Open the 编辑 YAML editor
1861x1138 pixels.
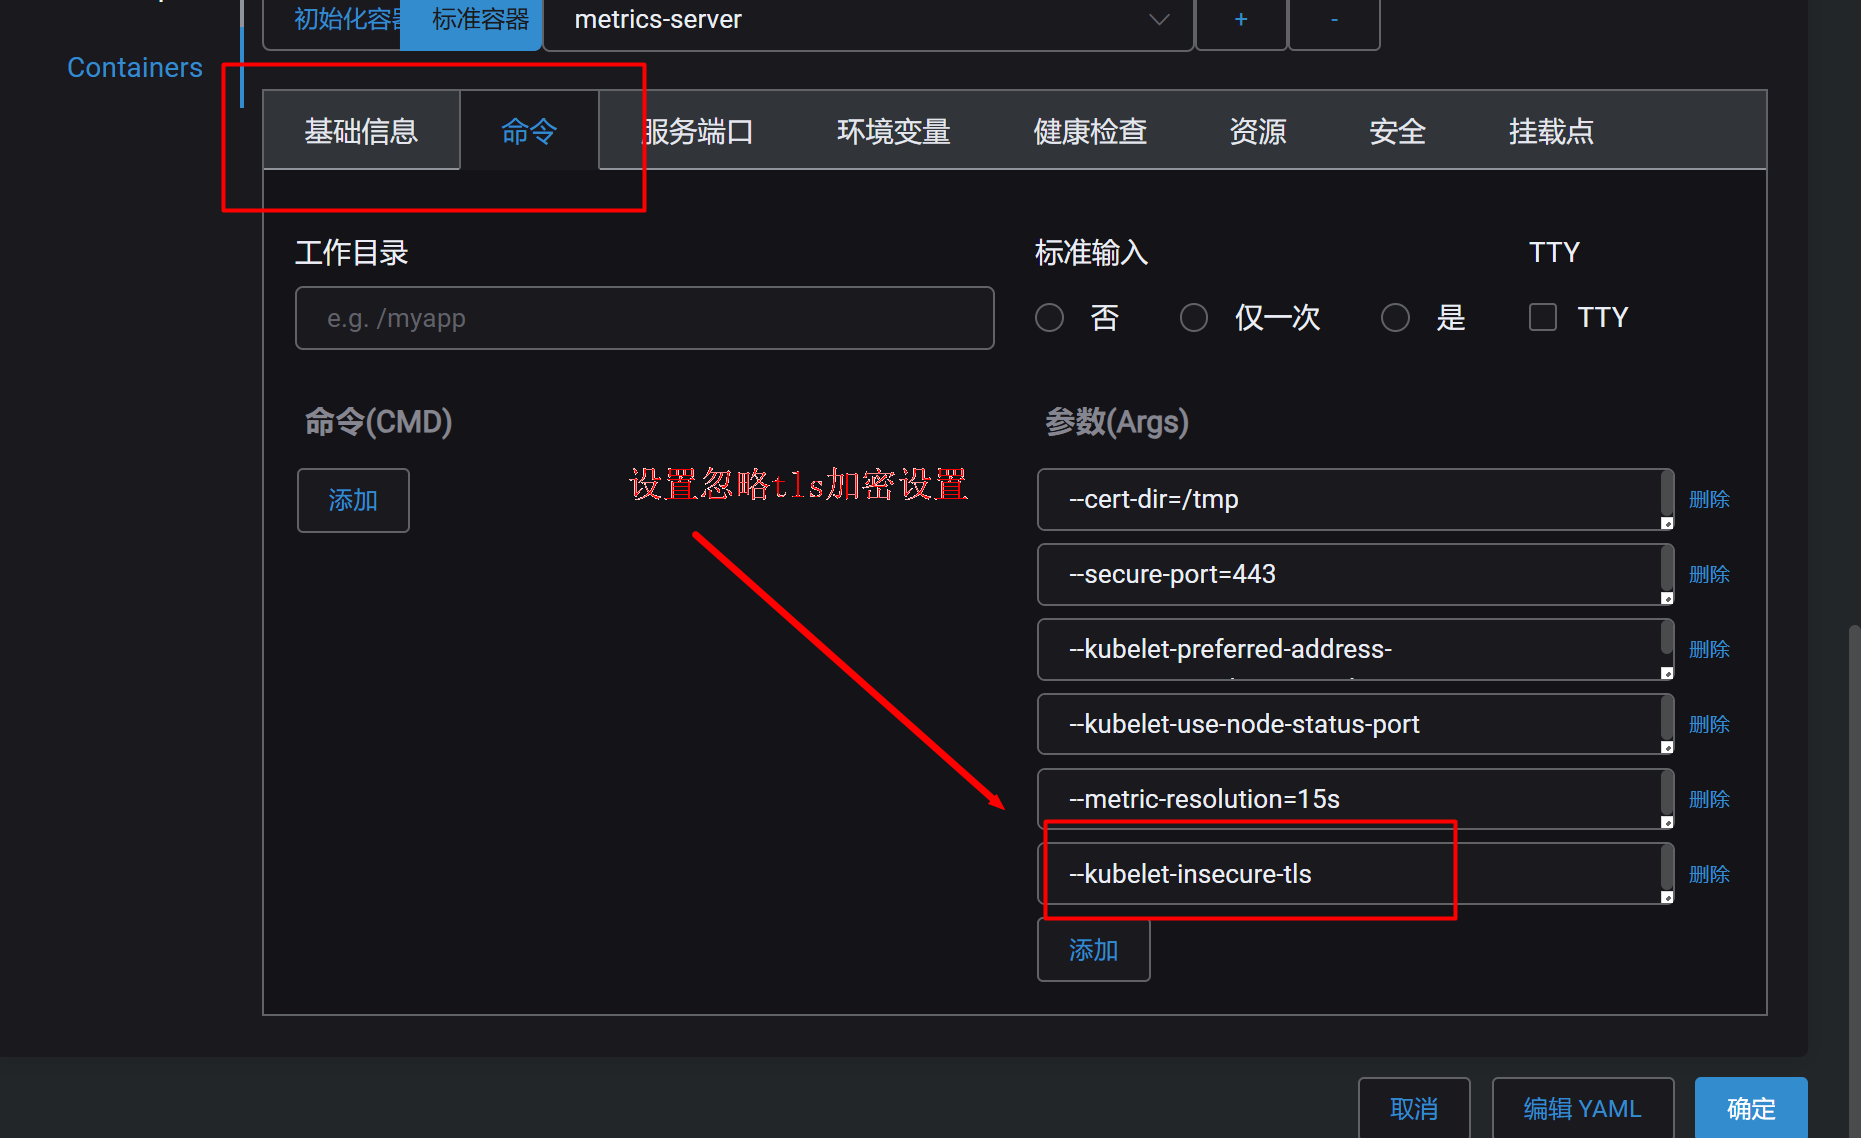1582,1108
